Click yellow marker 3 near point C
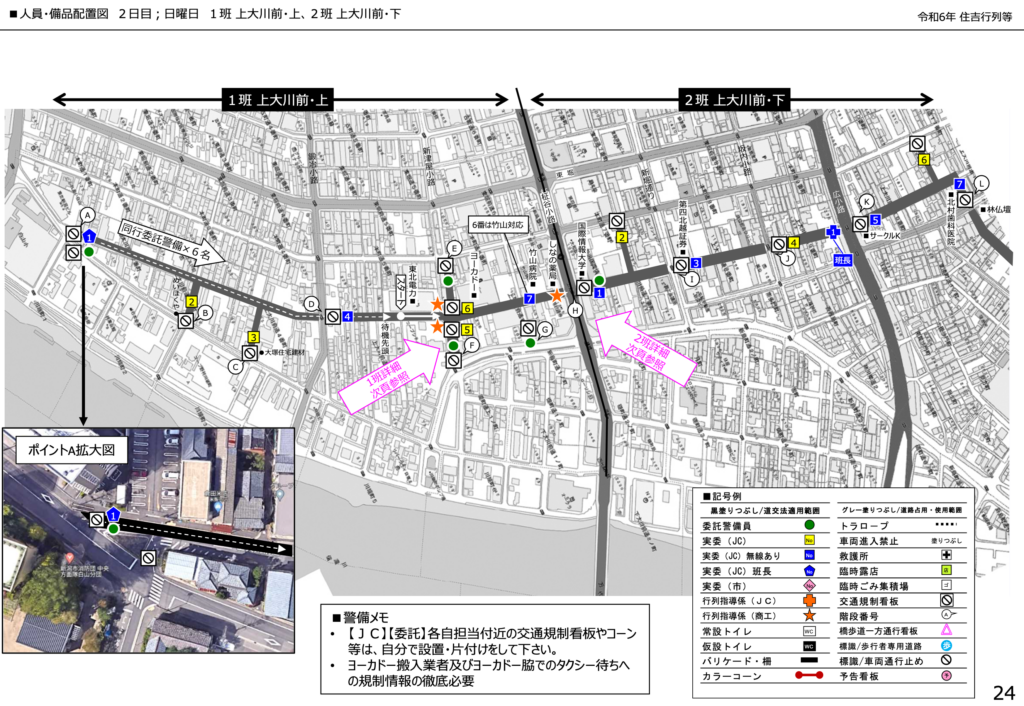The image size is (1024, 706). click(254, 337)
